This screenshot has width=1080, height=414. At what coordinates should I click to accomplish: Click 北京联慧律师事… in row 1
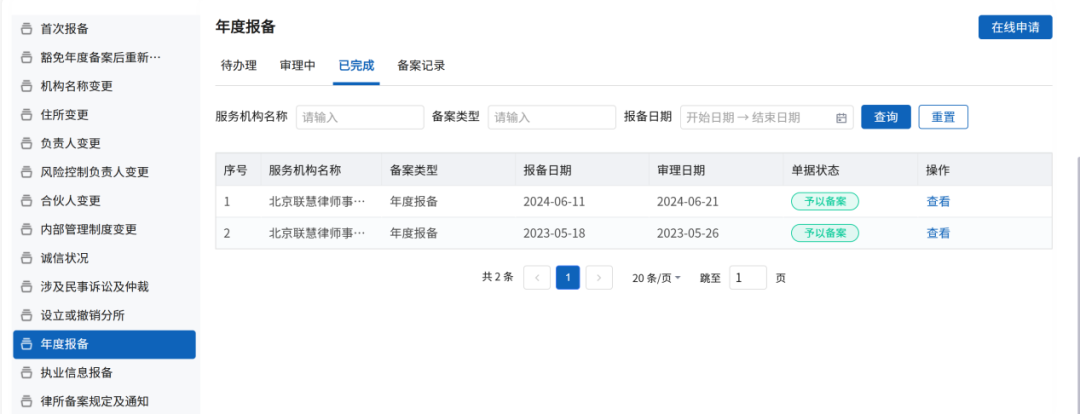coord(317,202)
